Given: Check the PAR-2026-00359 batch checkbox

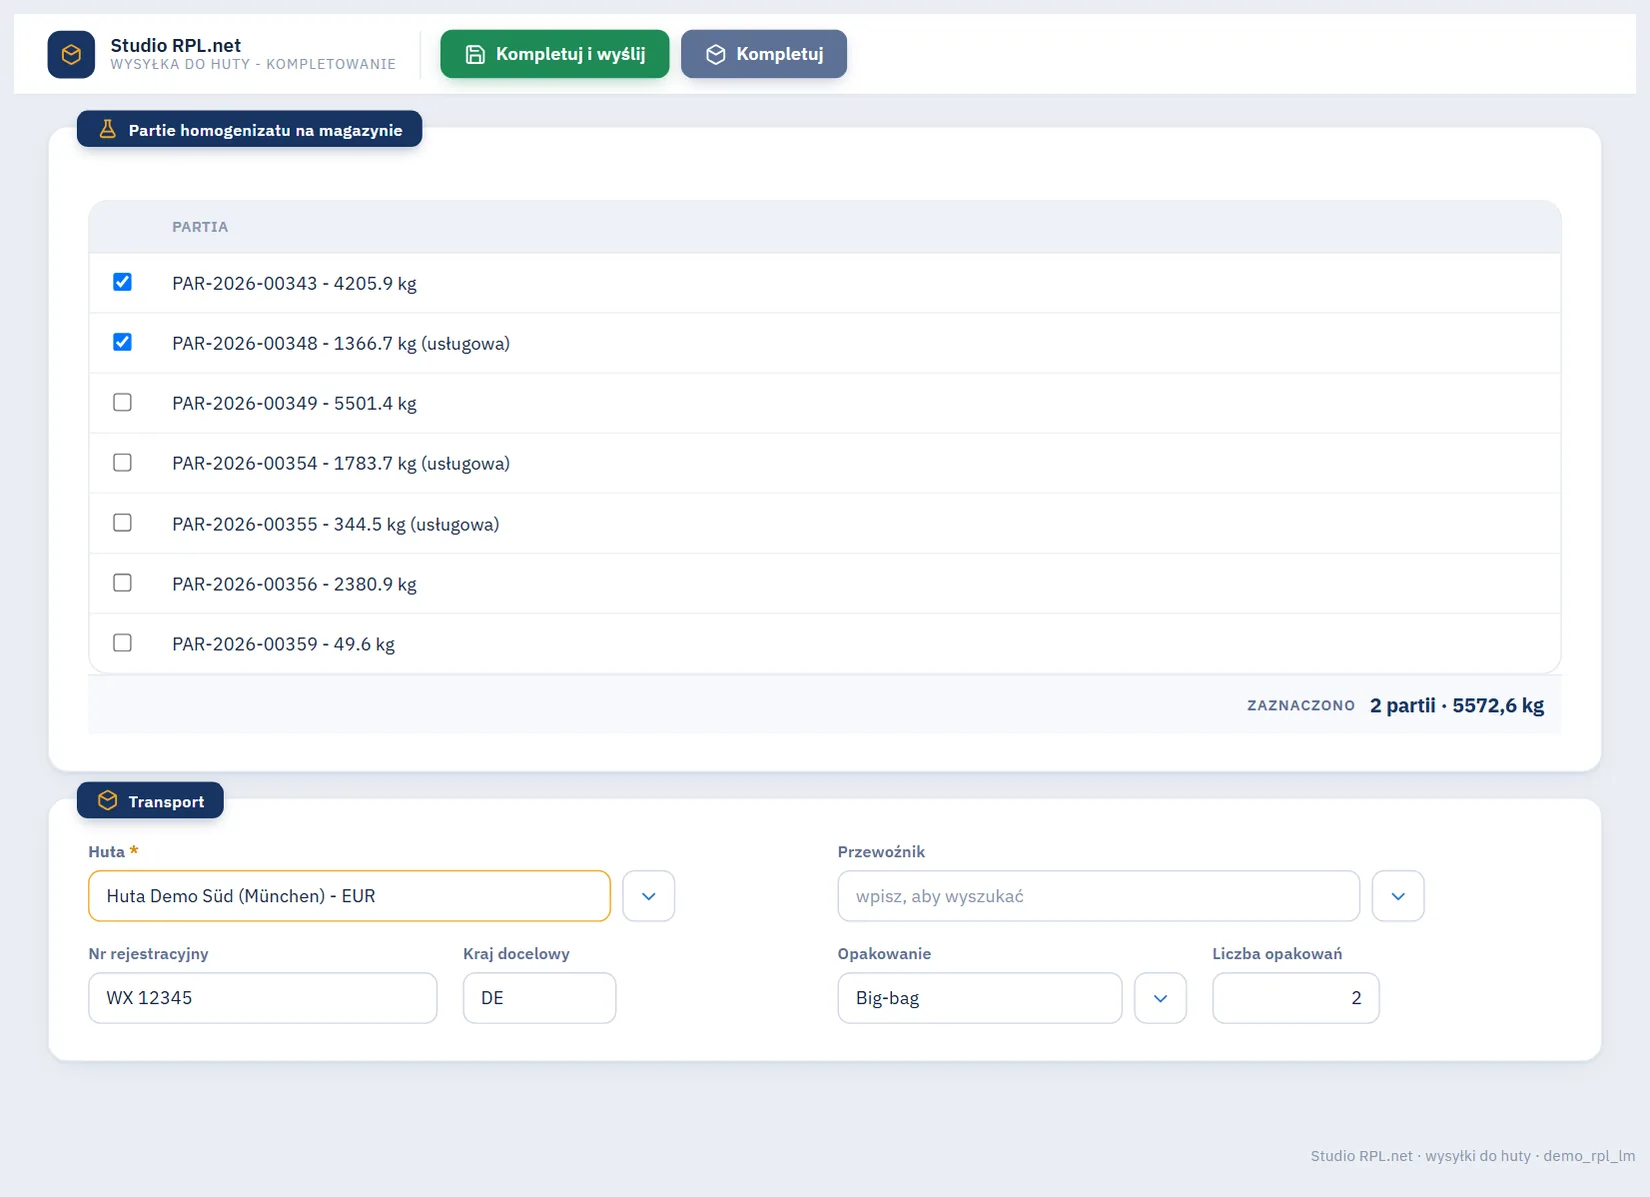Looking at the screenshot, I should point(122,642).
